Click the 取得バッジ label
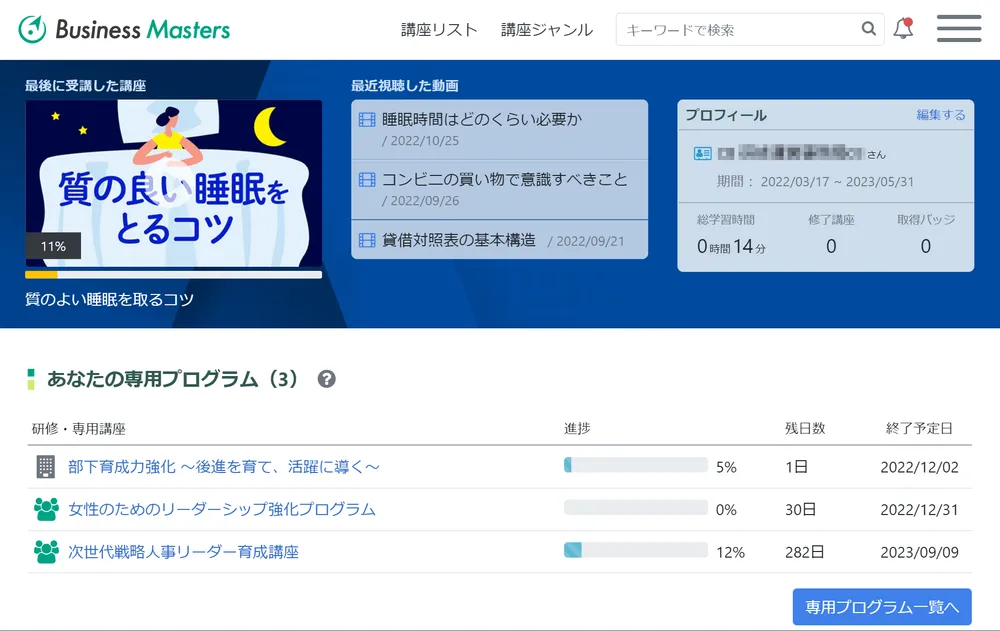Viewport: 1000px width, 631px height. pos(926,220)
